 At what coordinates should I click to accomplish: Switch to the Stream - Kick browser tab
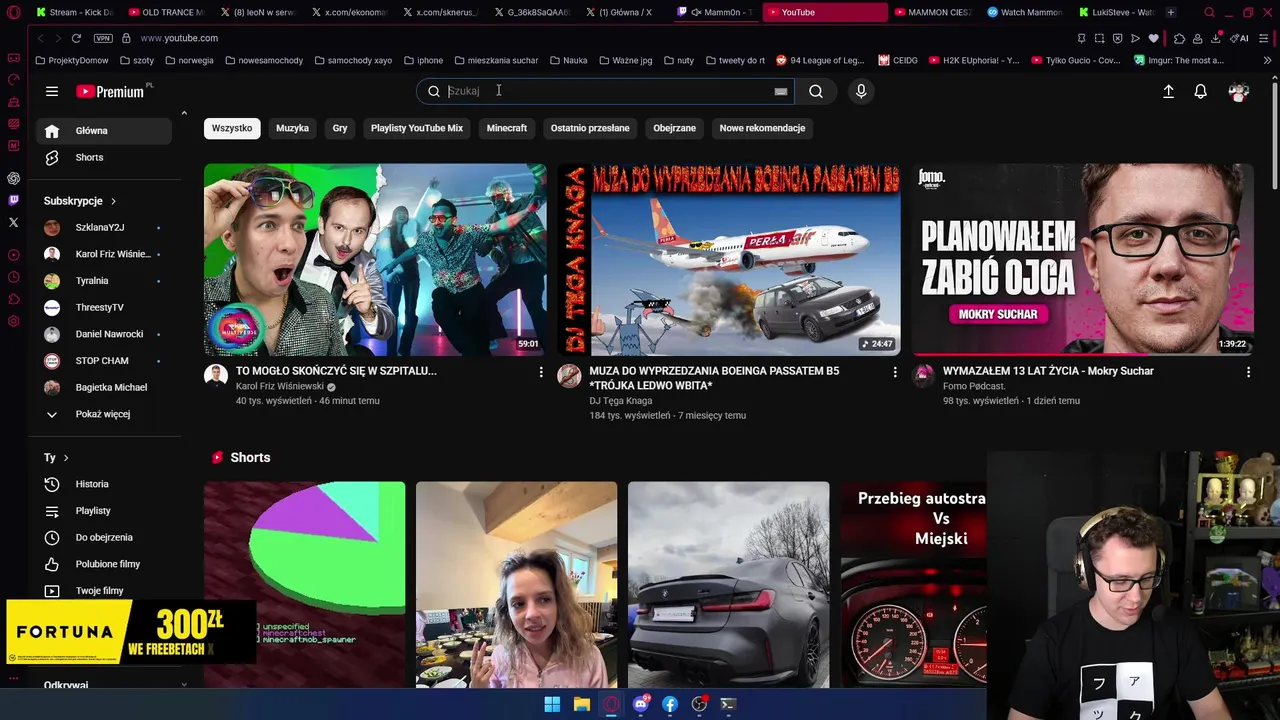pyautogui.click(x=75, y=12)
